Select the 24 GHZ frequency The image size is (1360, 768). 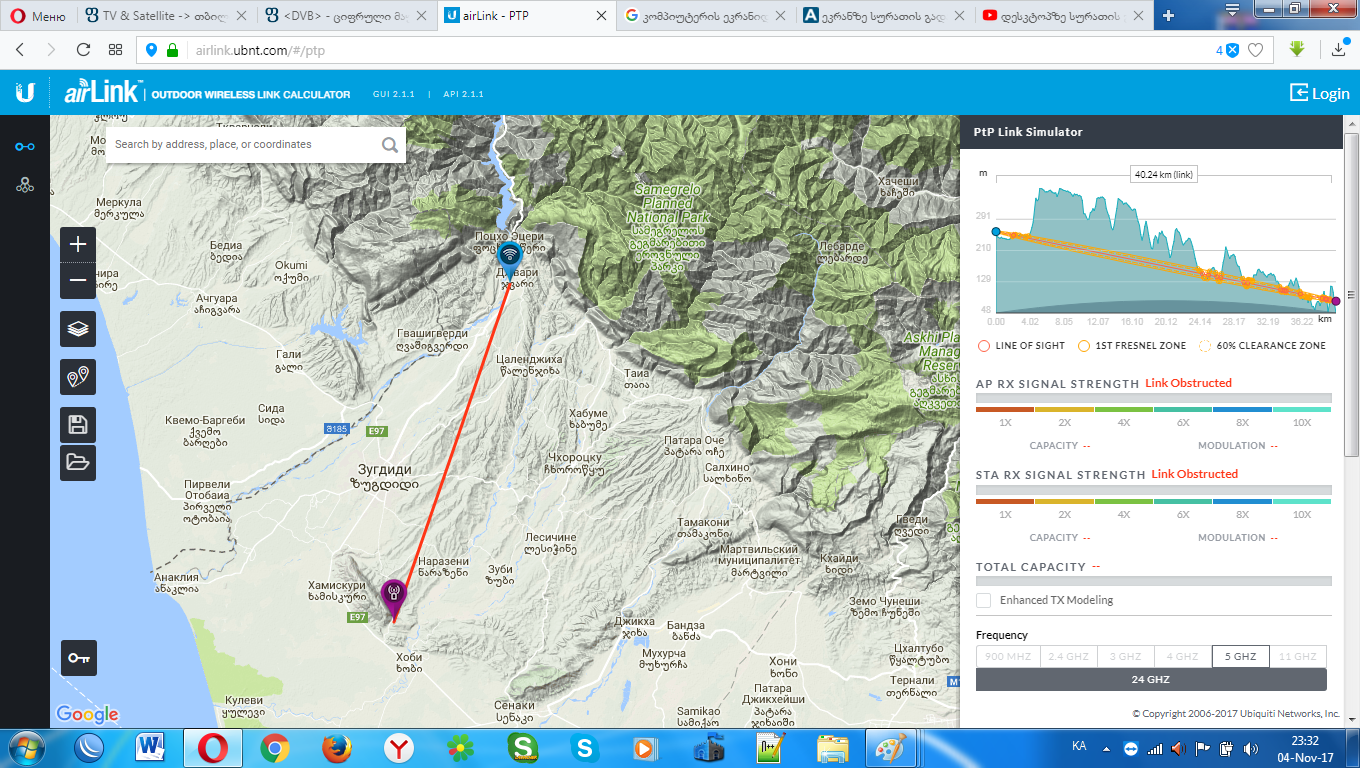[1151, 680]
